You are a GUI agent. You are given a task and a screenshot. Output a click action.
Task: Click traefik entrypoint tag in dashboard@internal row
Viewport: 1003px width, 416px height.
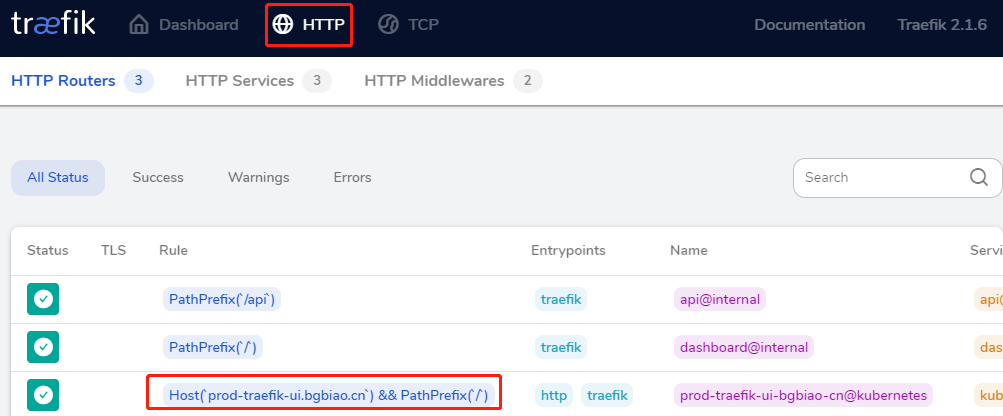click(x=561, y=347)
